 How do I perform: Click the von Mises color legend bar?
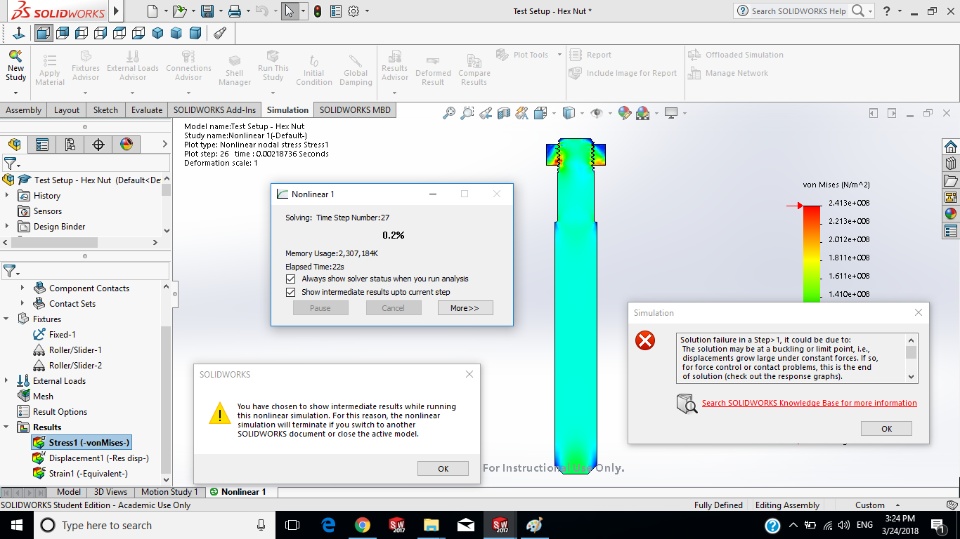[811, 253]
